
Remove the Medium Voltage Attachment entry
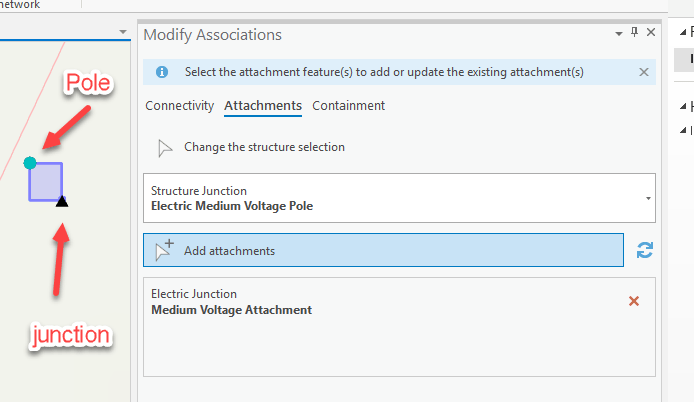click(x=634, y=301)
